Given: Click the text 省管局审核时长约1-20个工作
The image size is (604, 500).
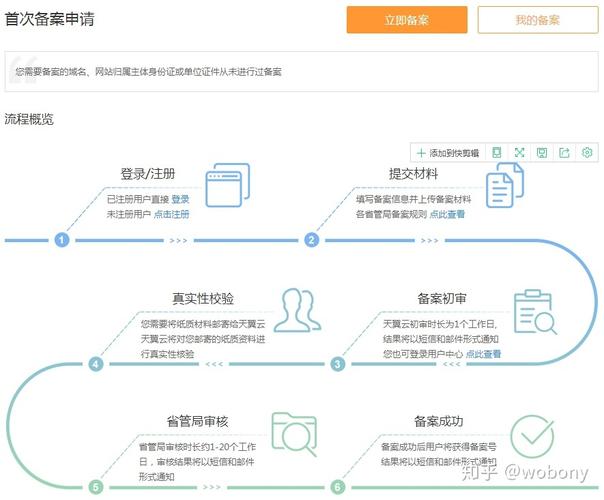Looking at the screenshot, I should tap(197, 447).
